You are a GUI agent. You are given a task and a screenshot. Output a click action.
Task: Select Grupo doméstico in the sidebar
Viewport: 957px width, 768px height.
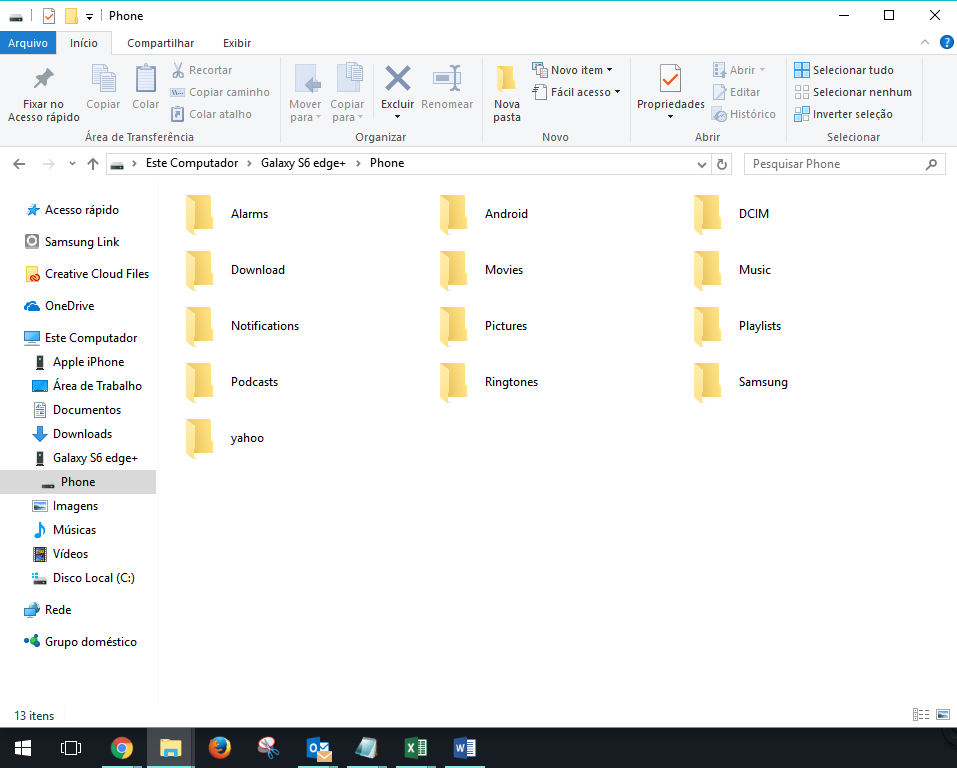(x=90, y=642)
